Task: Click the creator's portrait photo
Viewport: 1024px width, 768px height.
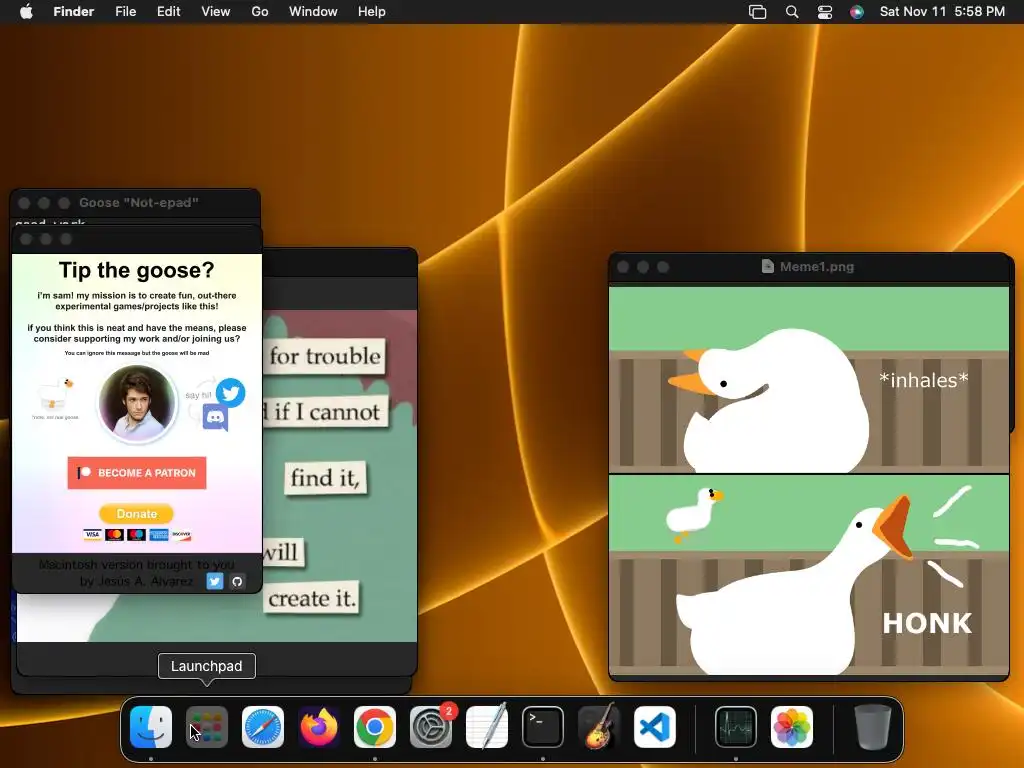Action: pos(137,403)
